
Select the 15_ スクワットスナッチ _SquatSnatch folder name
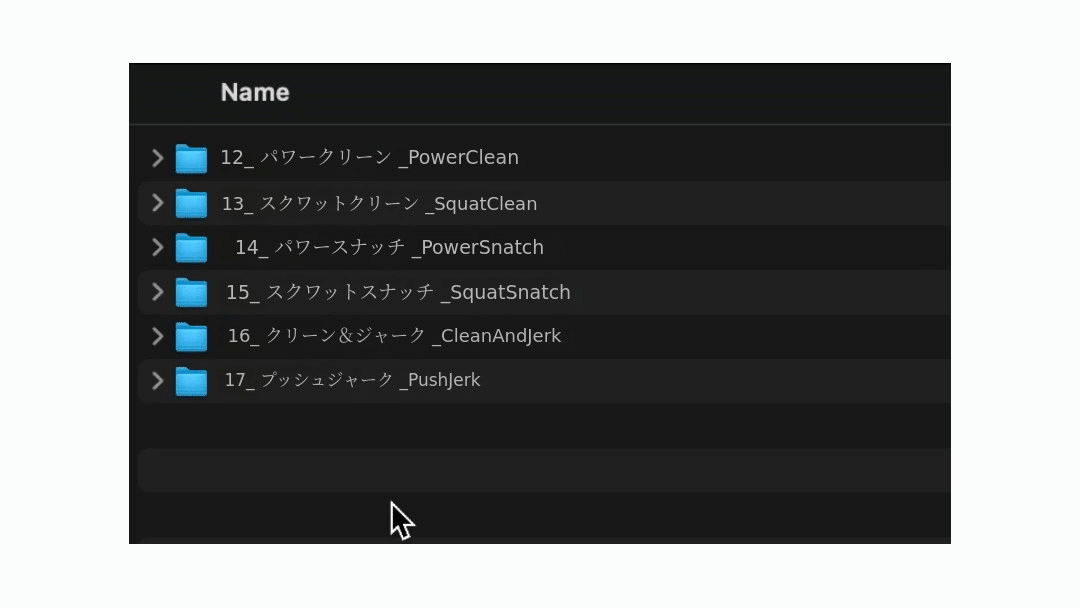point(398,292)
